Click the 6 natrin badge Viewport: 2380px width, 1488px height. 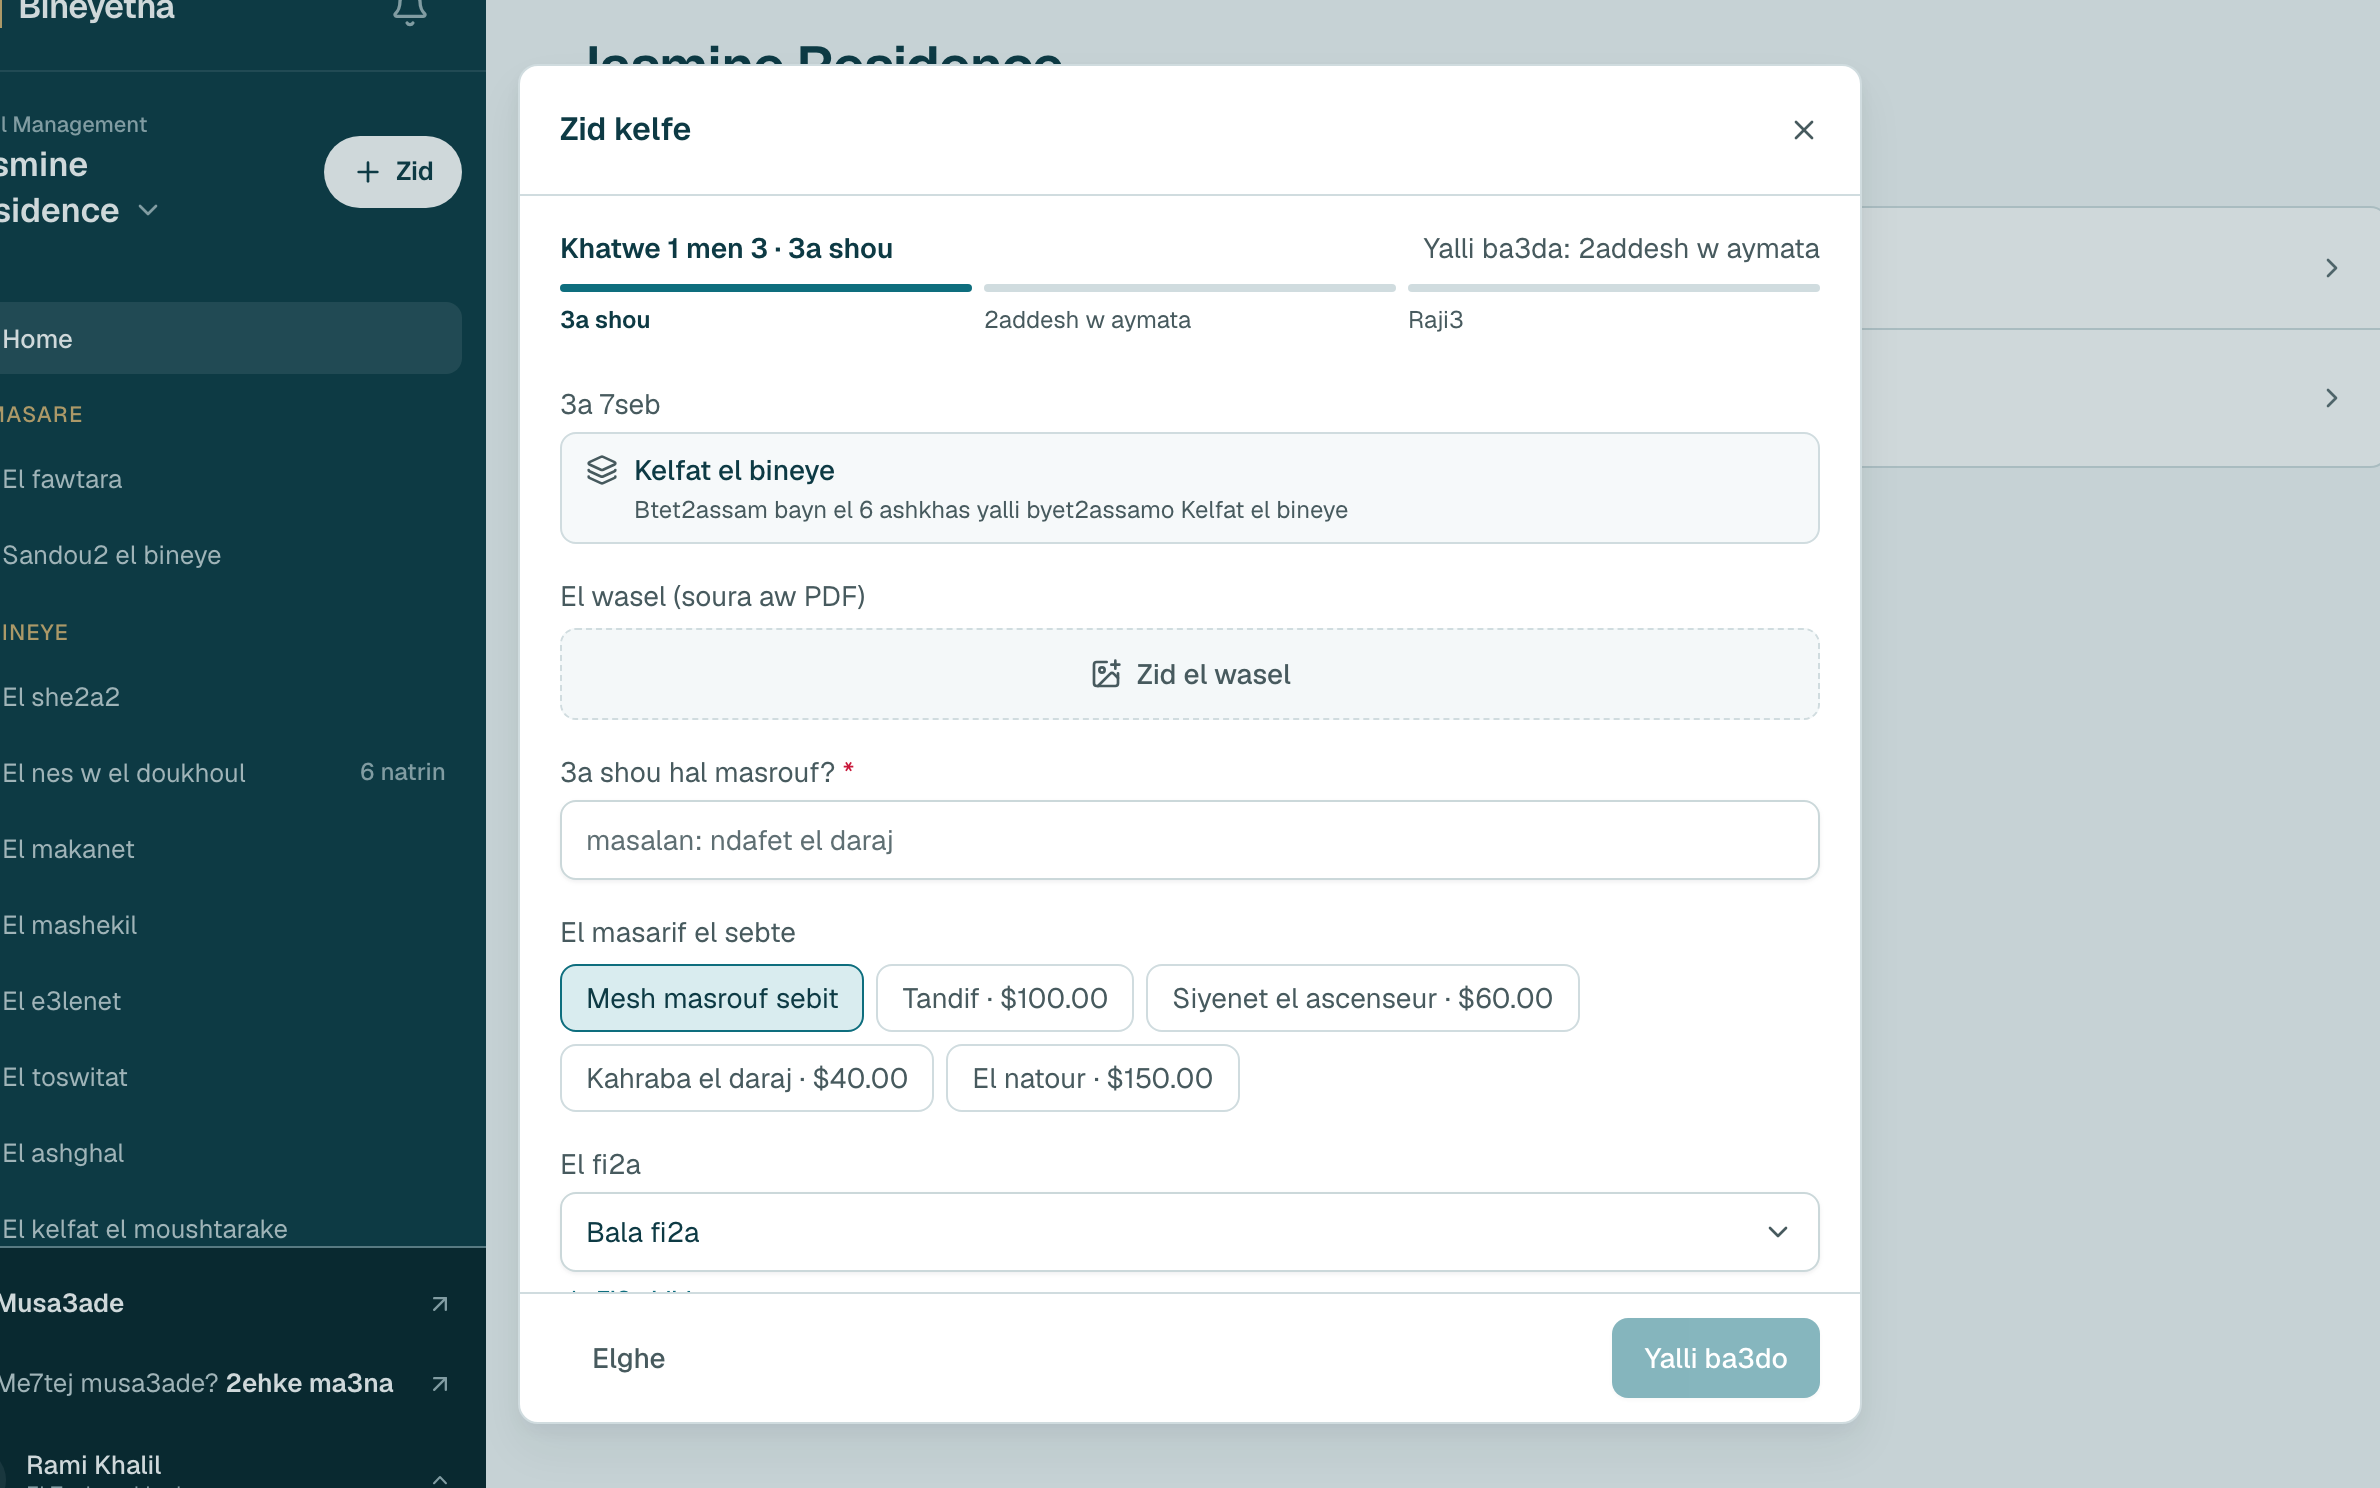pos(402,772)
